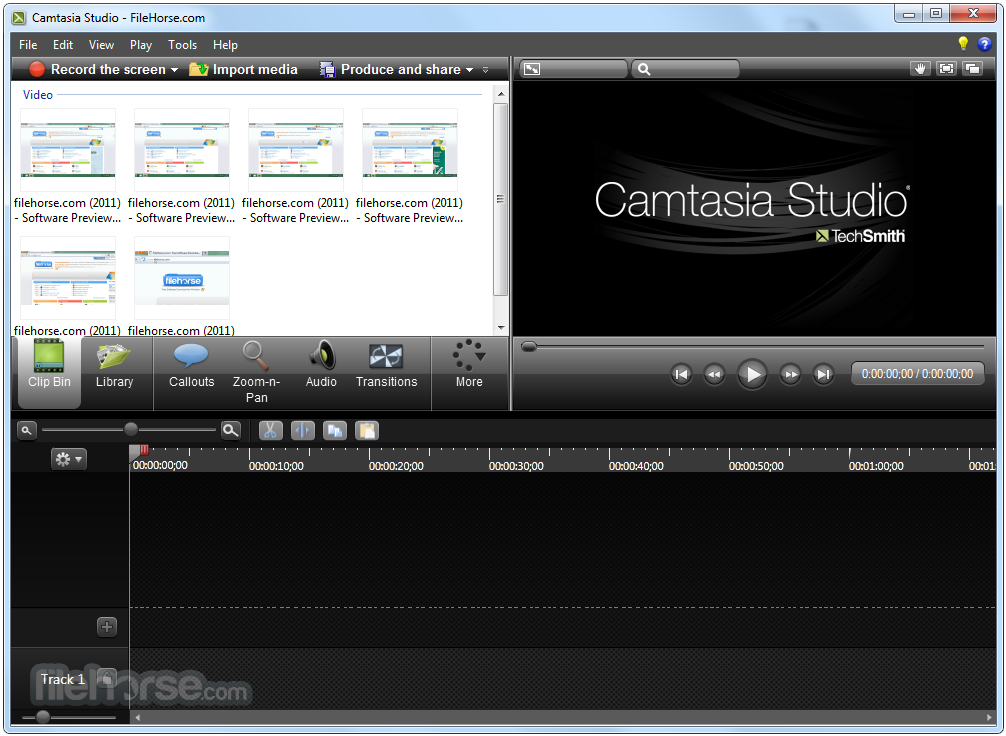Viewport: 1006px width, 736px height.
Task: Open the editing dimensions dropdown in preview
Action: tap(574, 69)
